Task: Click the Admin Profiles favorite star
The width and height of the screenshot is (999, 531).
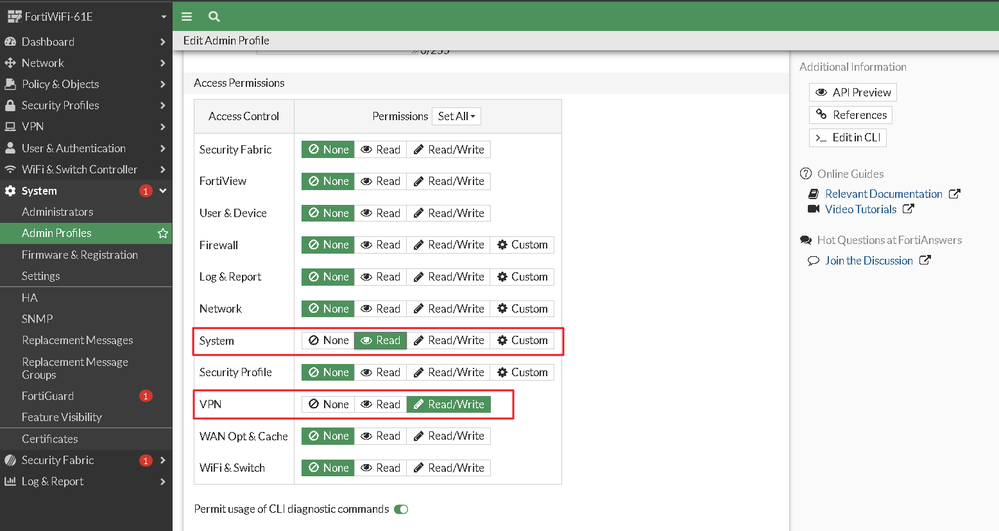Action: tap(163, 233)
